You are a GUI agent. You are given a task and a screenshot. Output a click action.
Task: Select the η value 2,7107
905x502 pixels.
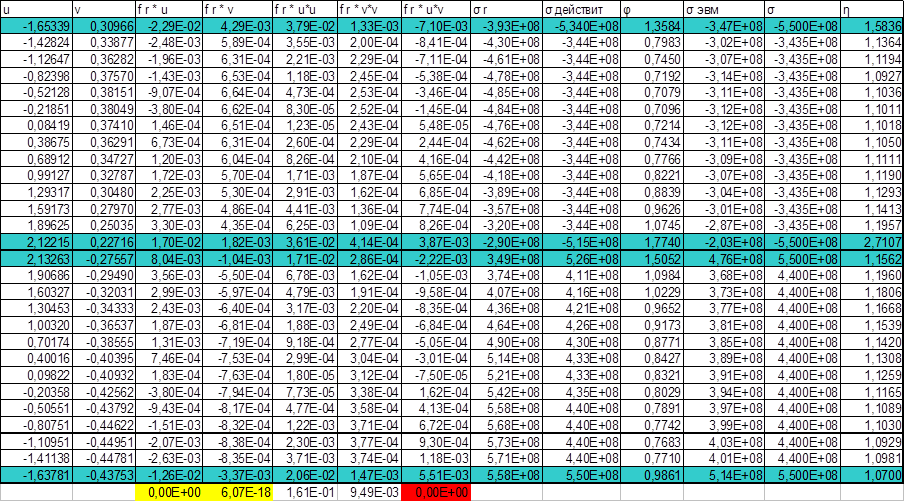872,242
